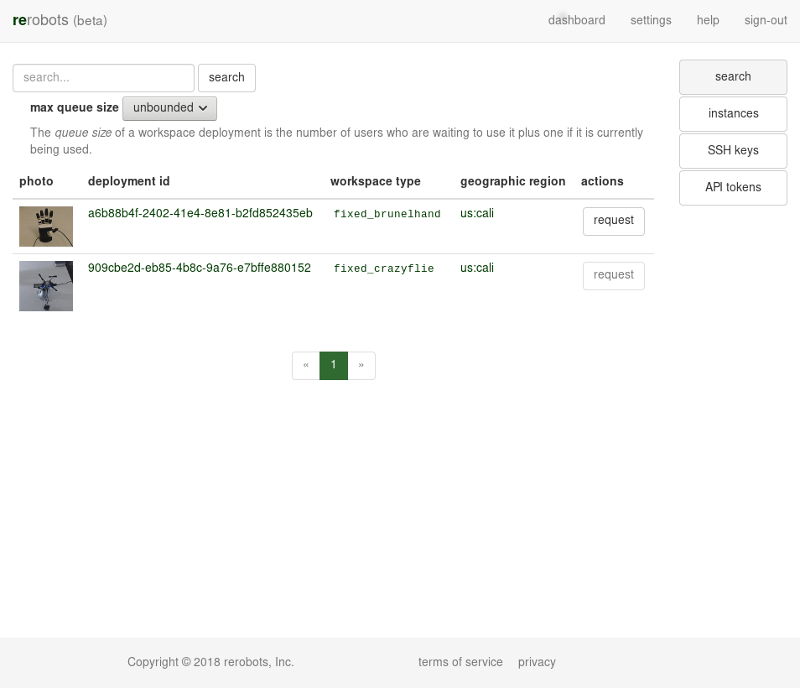Image resolution: width=800 pixels, height=688 pixels.
Task: Go to next page with » arrow
Action: pos(361,365)
